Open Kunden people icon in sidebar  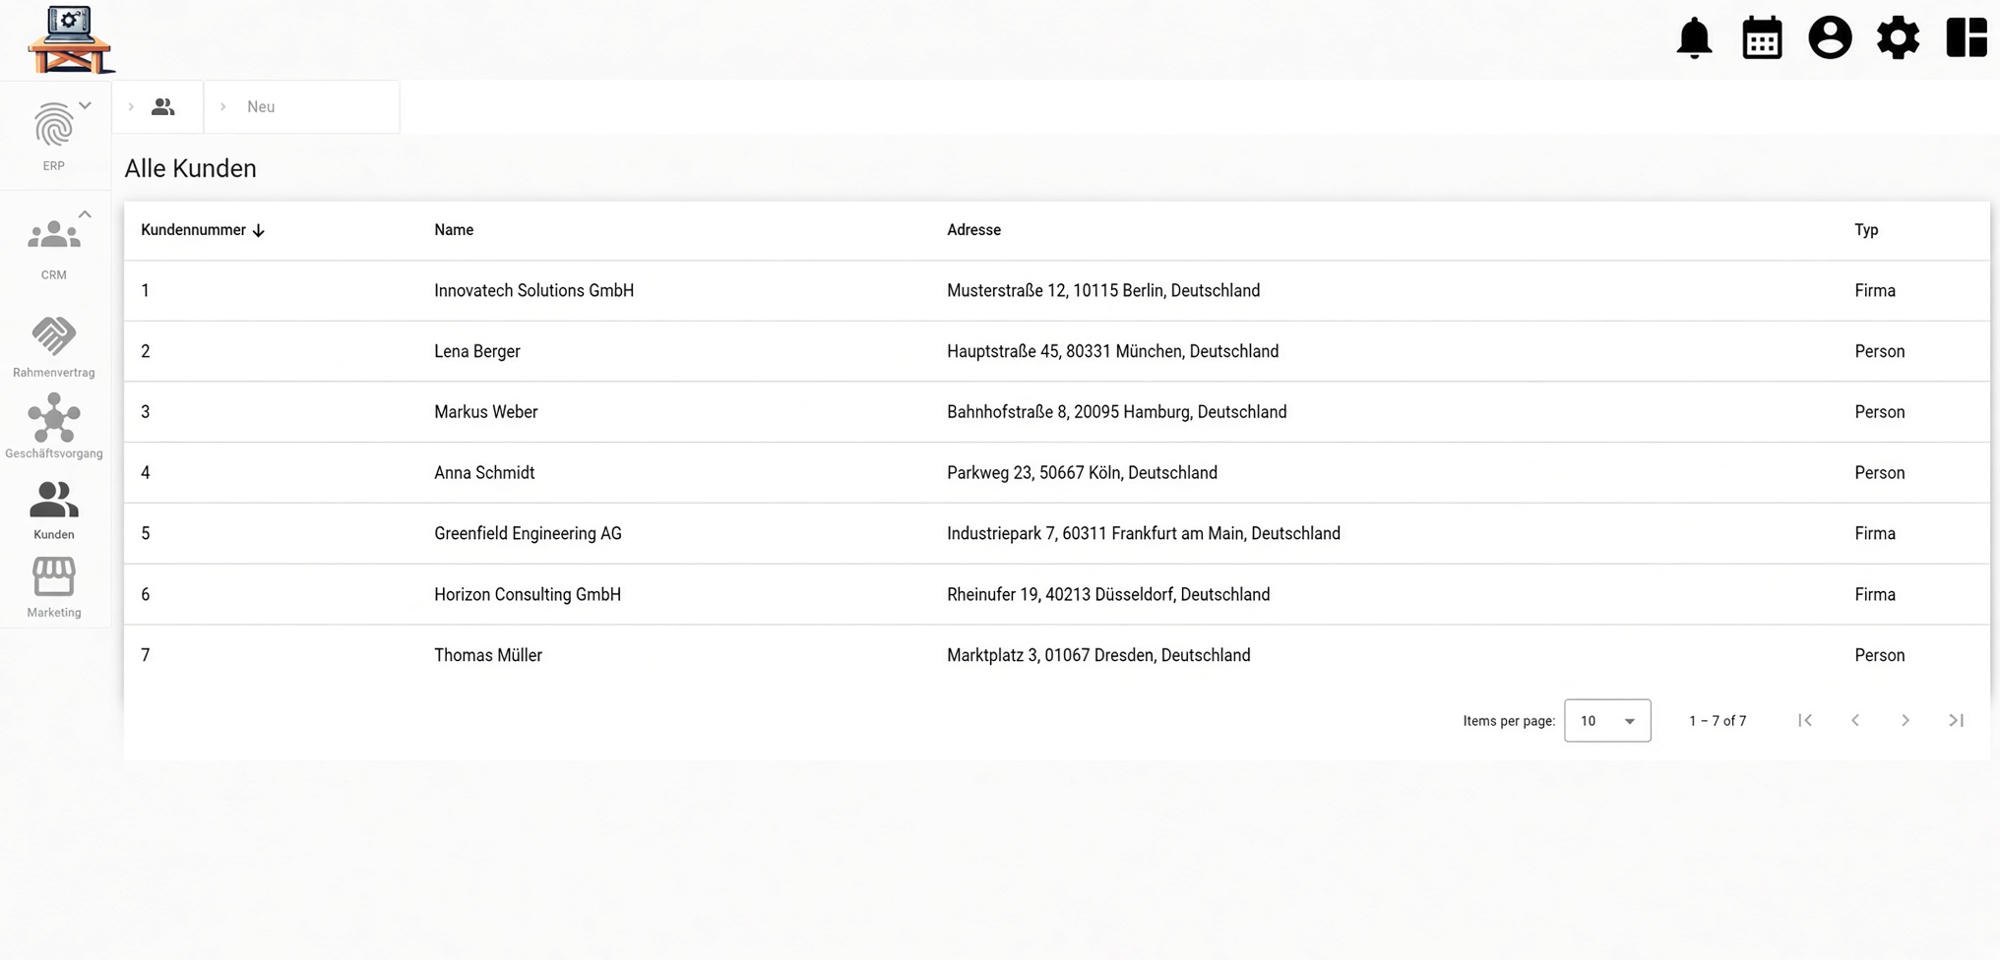[54, 499]
